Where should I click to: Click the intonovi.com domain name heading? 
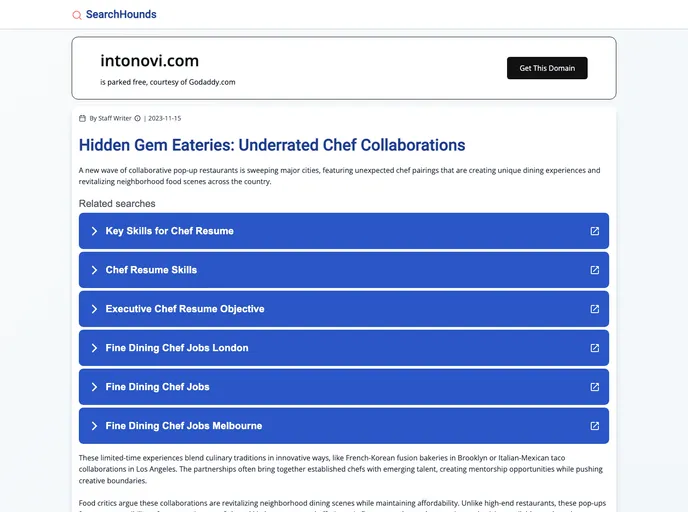(149, 61)
